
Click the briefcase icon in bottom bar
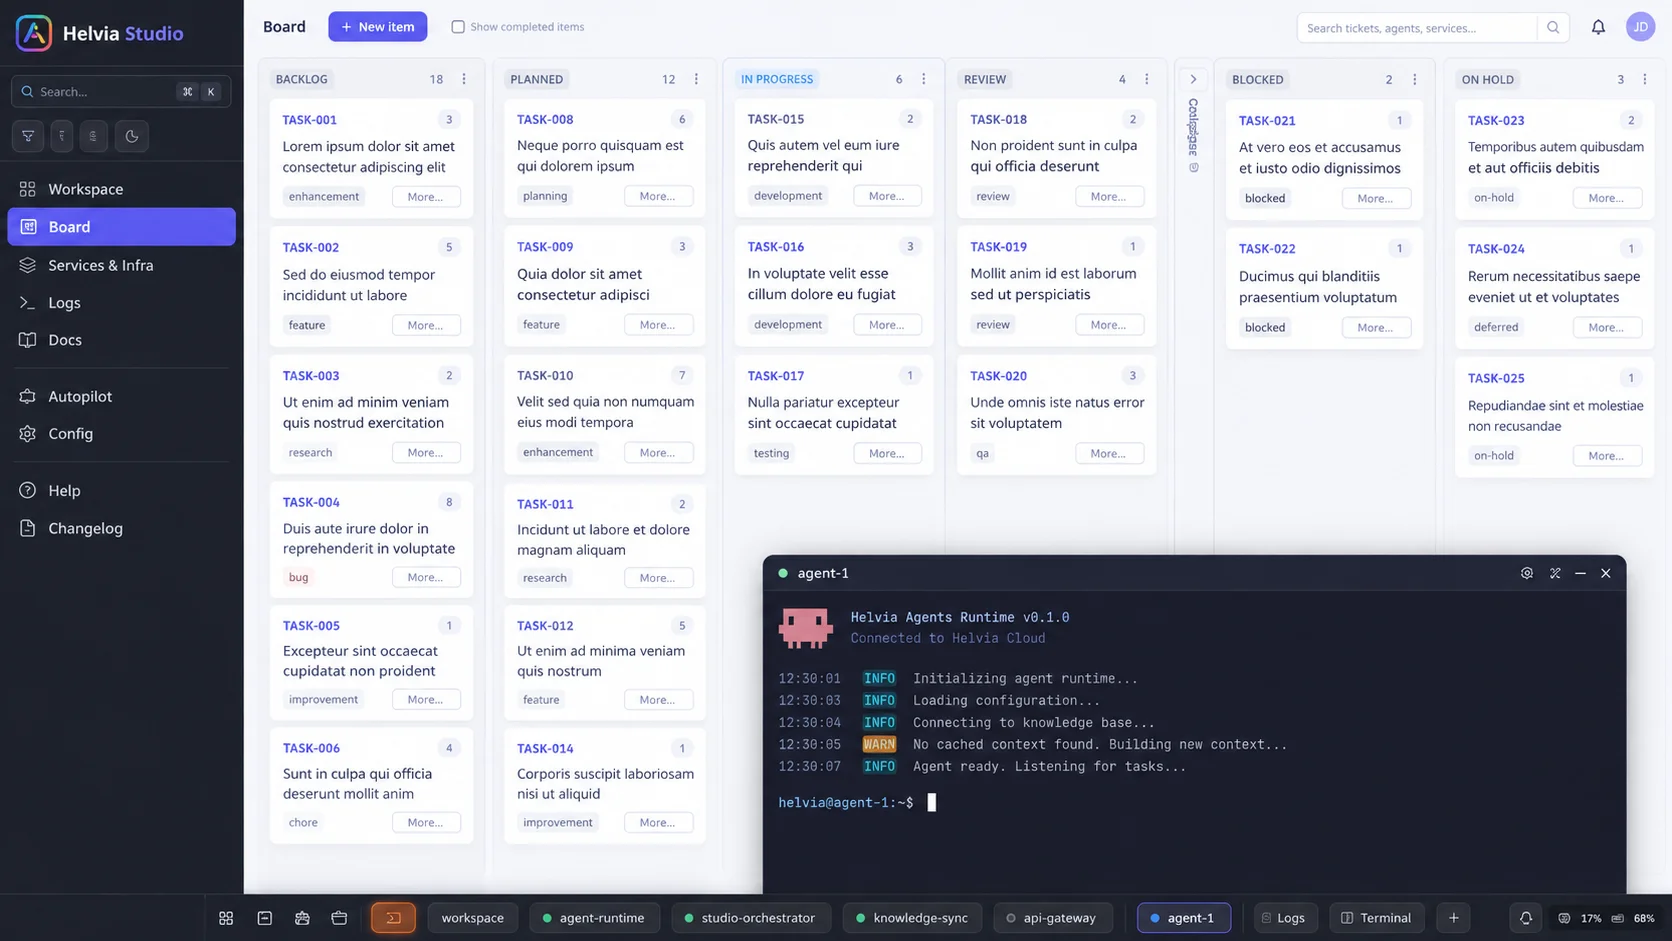pyautogui.click(x=339, y=918)
